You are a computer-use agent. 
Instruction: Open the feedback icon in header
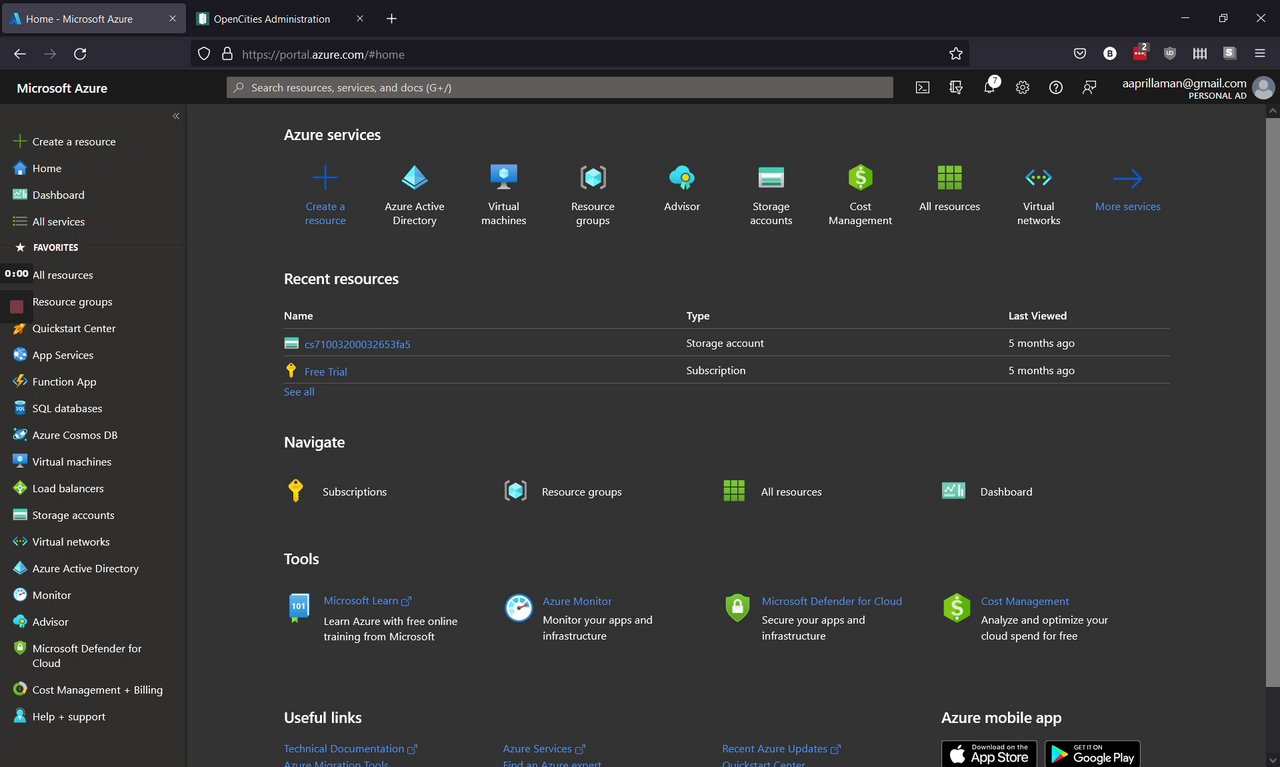(1089, 88)
